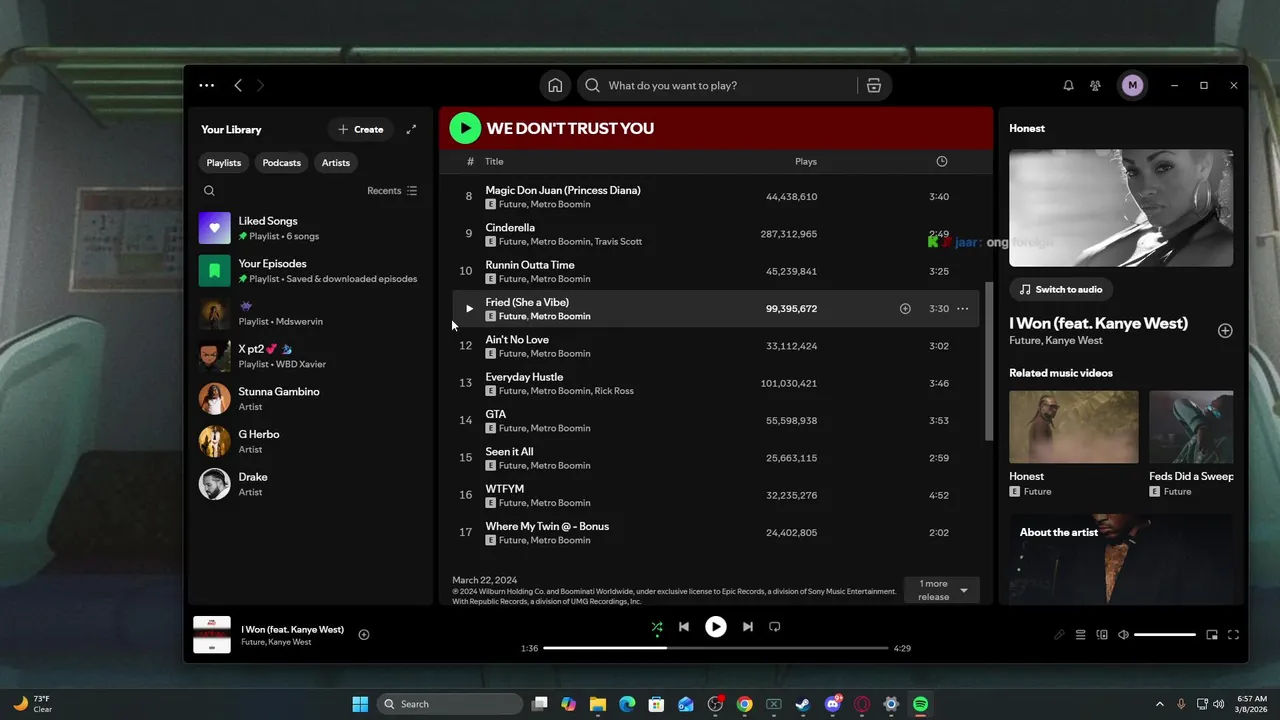The height and width of the screenshot is (720, 1280).
Task: Open the Recents sort dropdown
Action: pyautogui.click(x=392, y=191)
